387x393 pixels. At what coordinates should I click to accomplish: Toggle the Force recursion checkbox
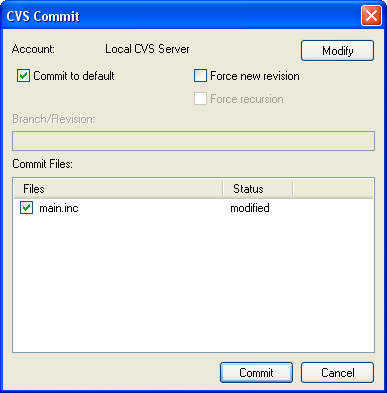pyautogui.click(x=200, y=99)
